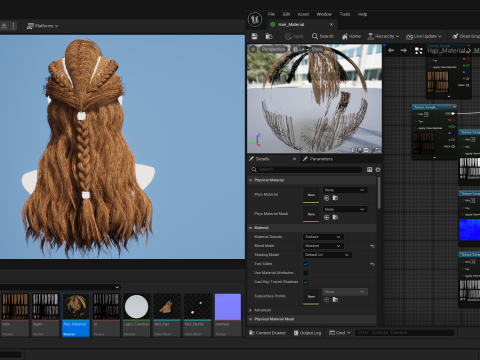Click the console command input field
Screen dimensions: 480x360
coord(404,333)
